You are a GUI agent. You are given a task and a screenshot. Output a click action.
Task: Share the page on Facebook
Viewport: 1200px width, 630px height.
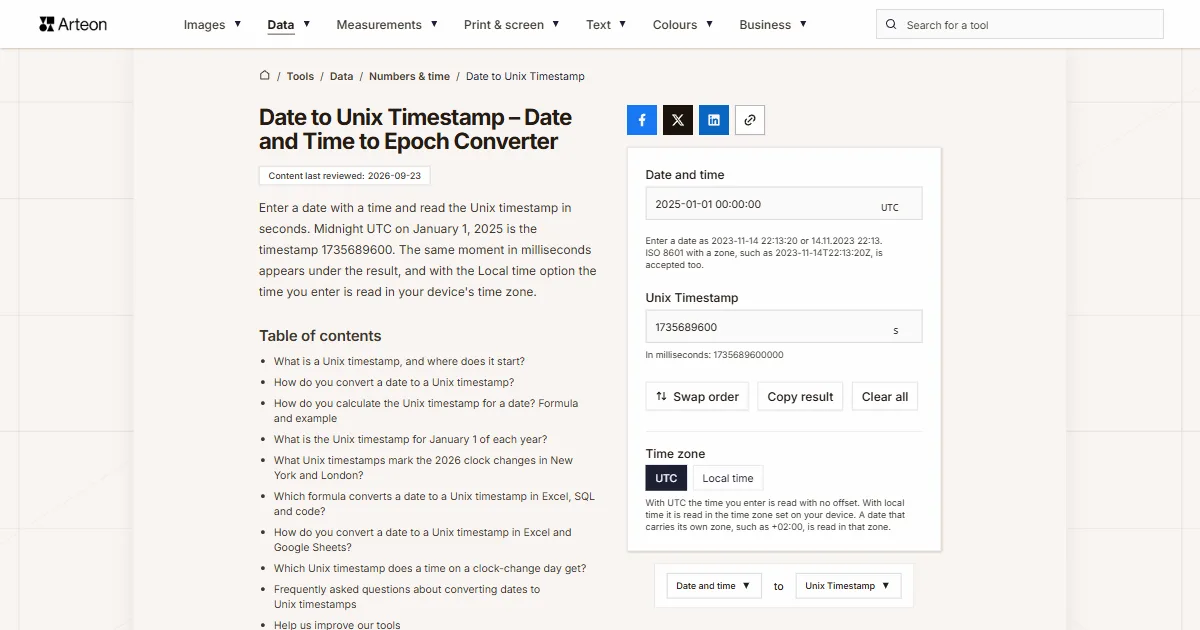642,120
